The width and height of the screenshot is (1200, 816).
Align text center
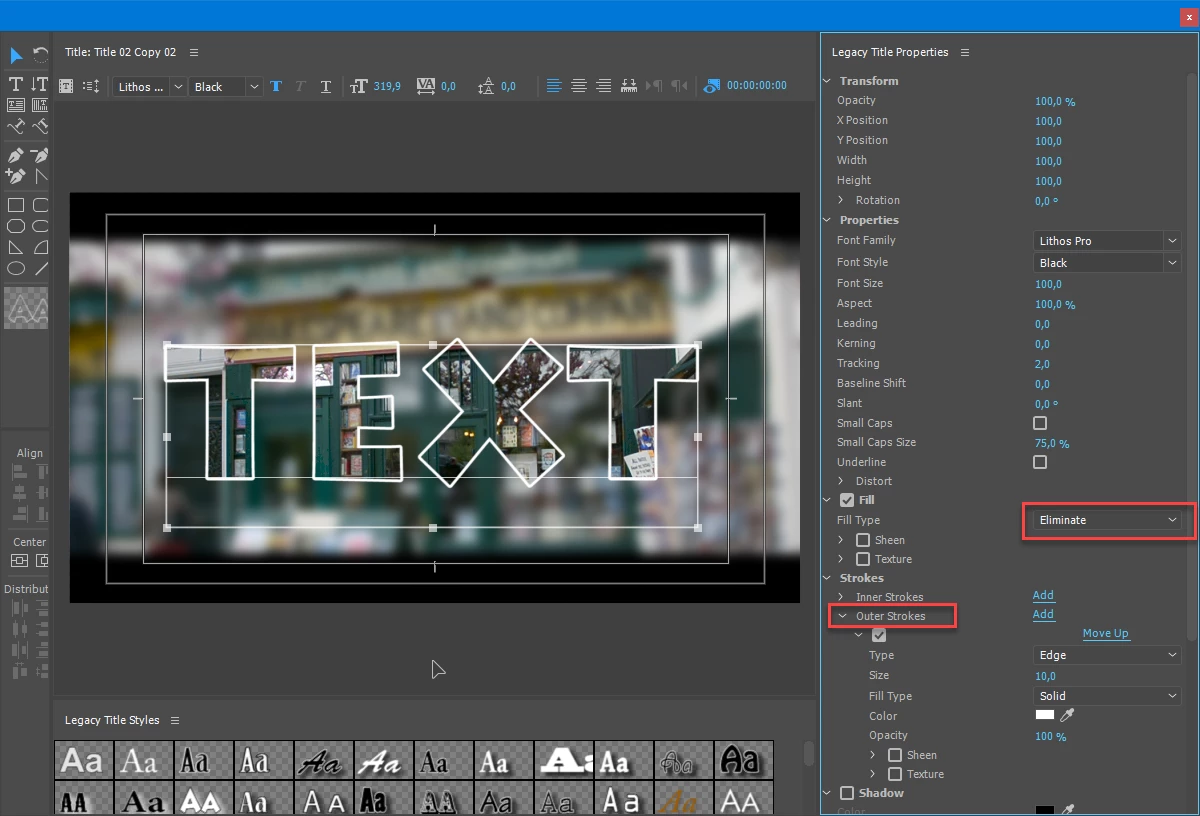click(x=579, y=86)
